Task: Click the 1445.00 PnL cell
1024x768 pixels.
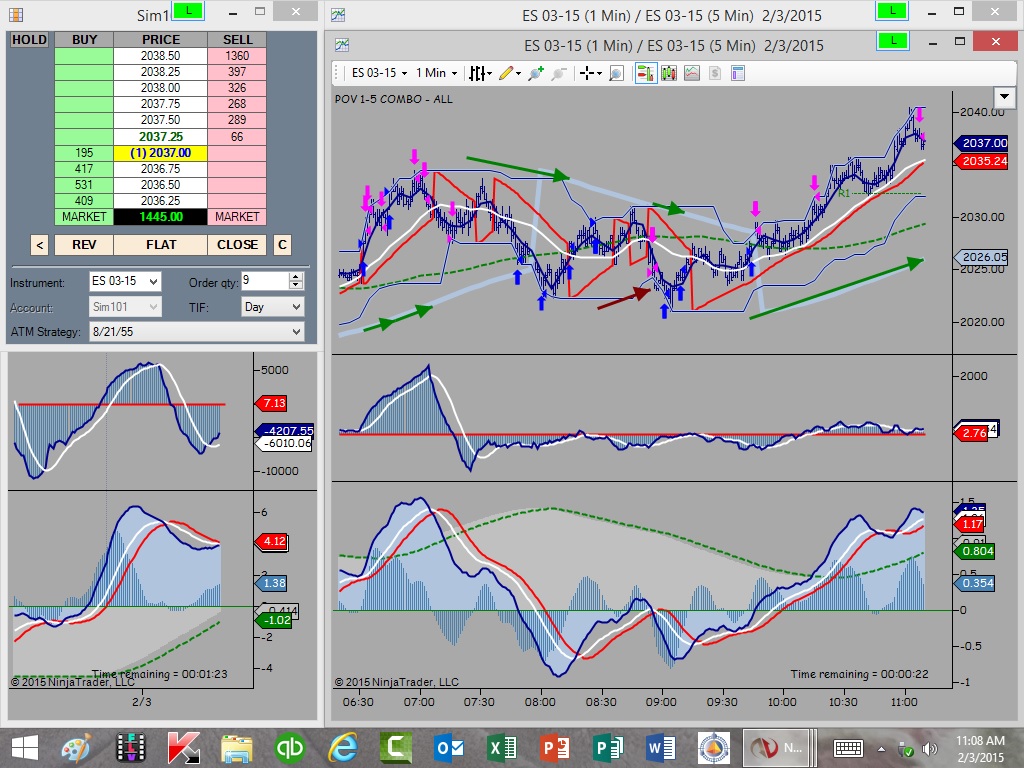Action: (161, 217)
